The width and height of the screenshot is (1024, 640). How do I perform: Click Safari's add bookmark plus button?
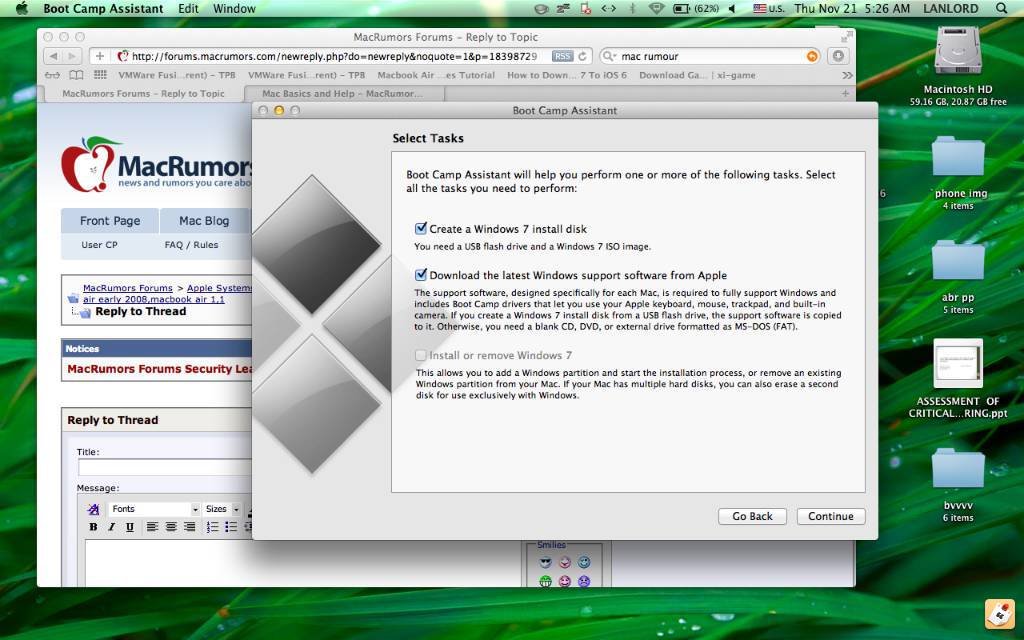tap(99, 56)
